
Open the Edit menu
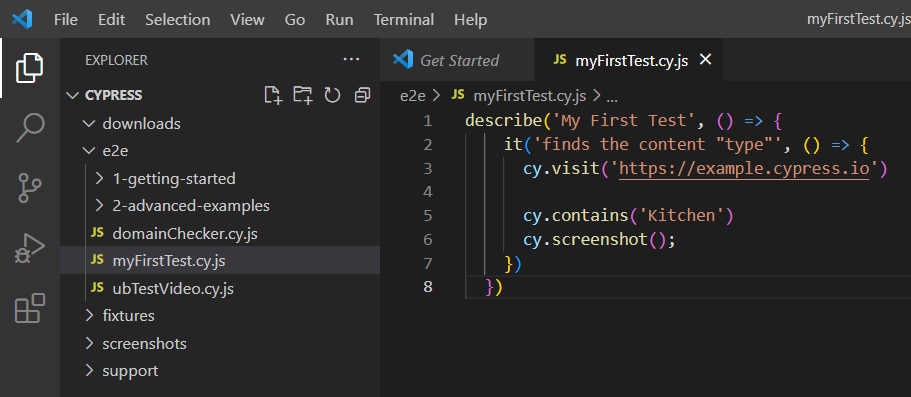[112, 19]
